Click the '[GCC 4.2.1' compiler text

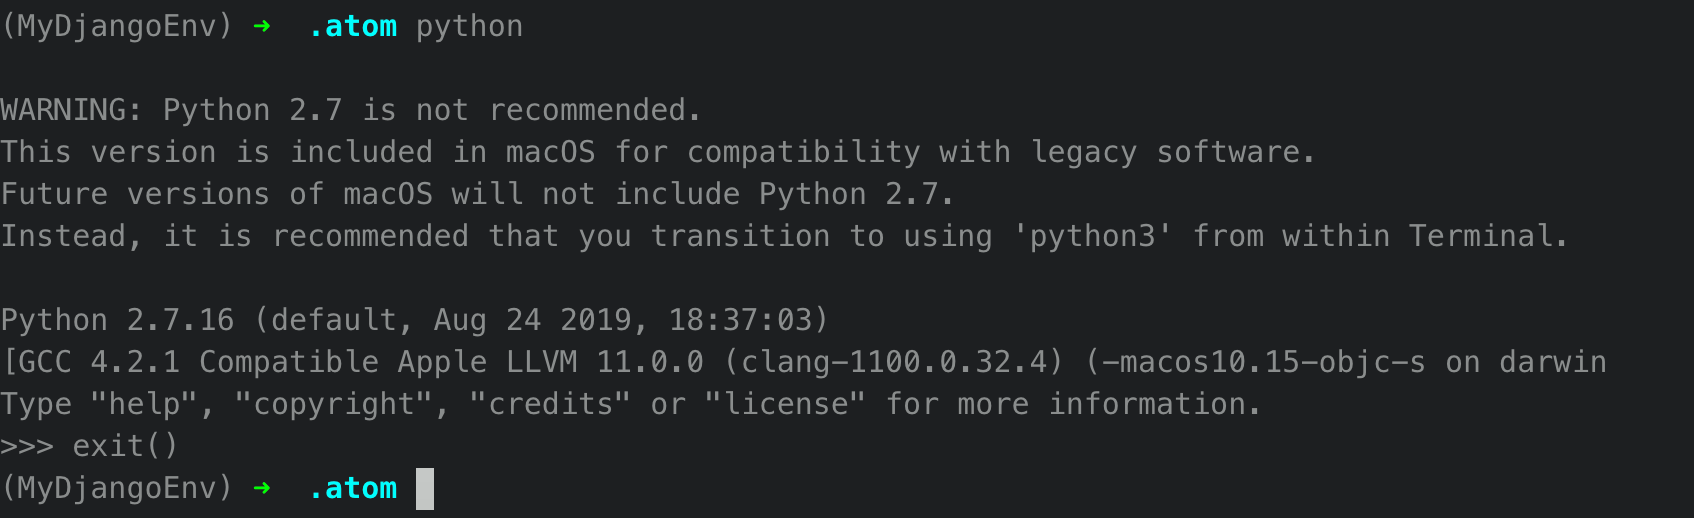[x=91, y=362]
